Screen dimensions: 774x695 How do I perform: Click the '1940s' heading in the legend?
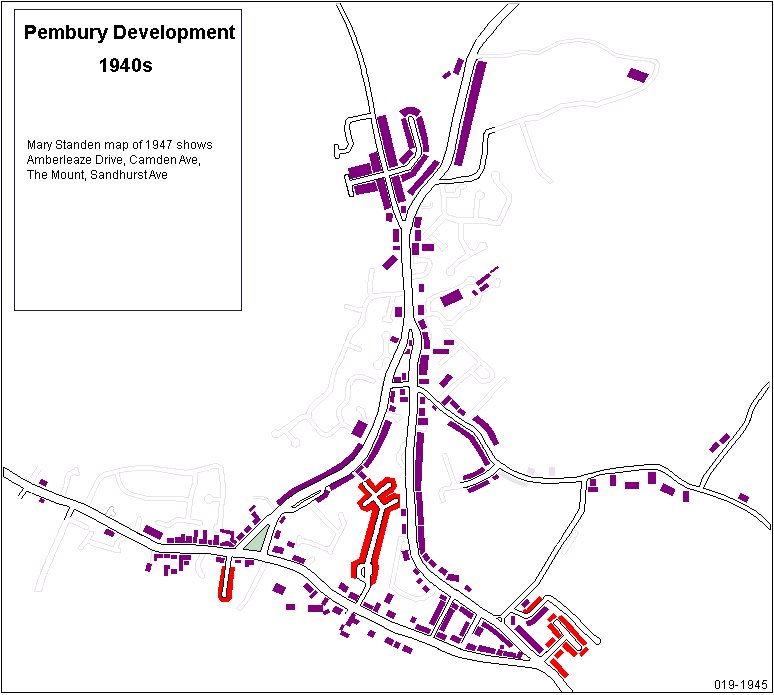point(125,66)
